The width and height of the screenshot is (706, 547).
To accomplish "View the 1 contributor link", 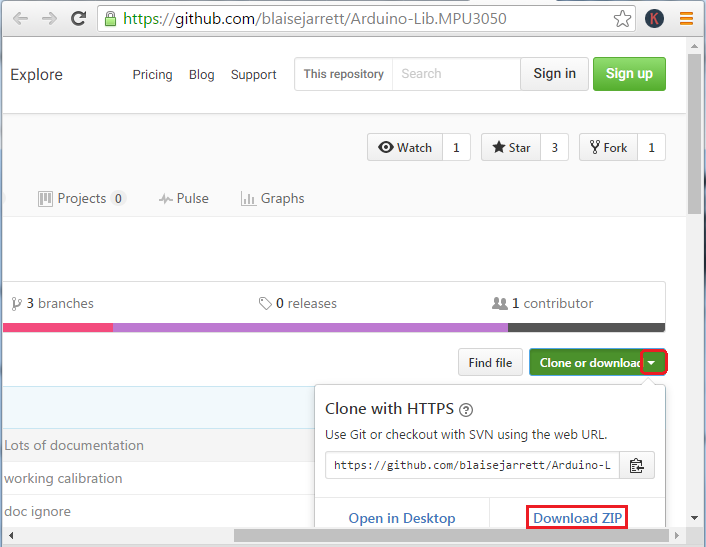I will pyautogui.click(x=543, y=303).
